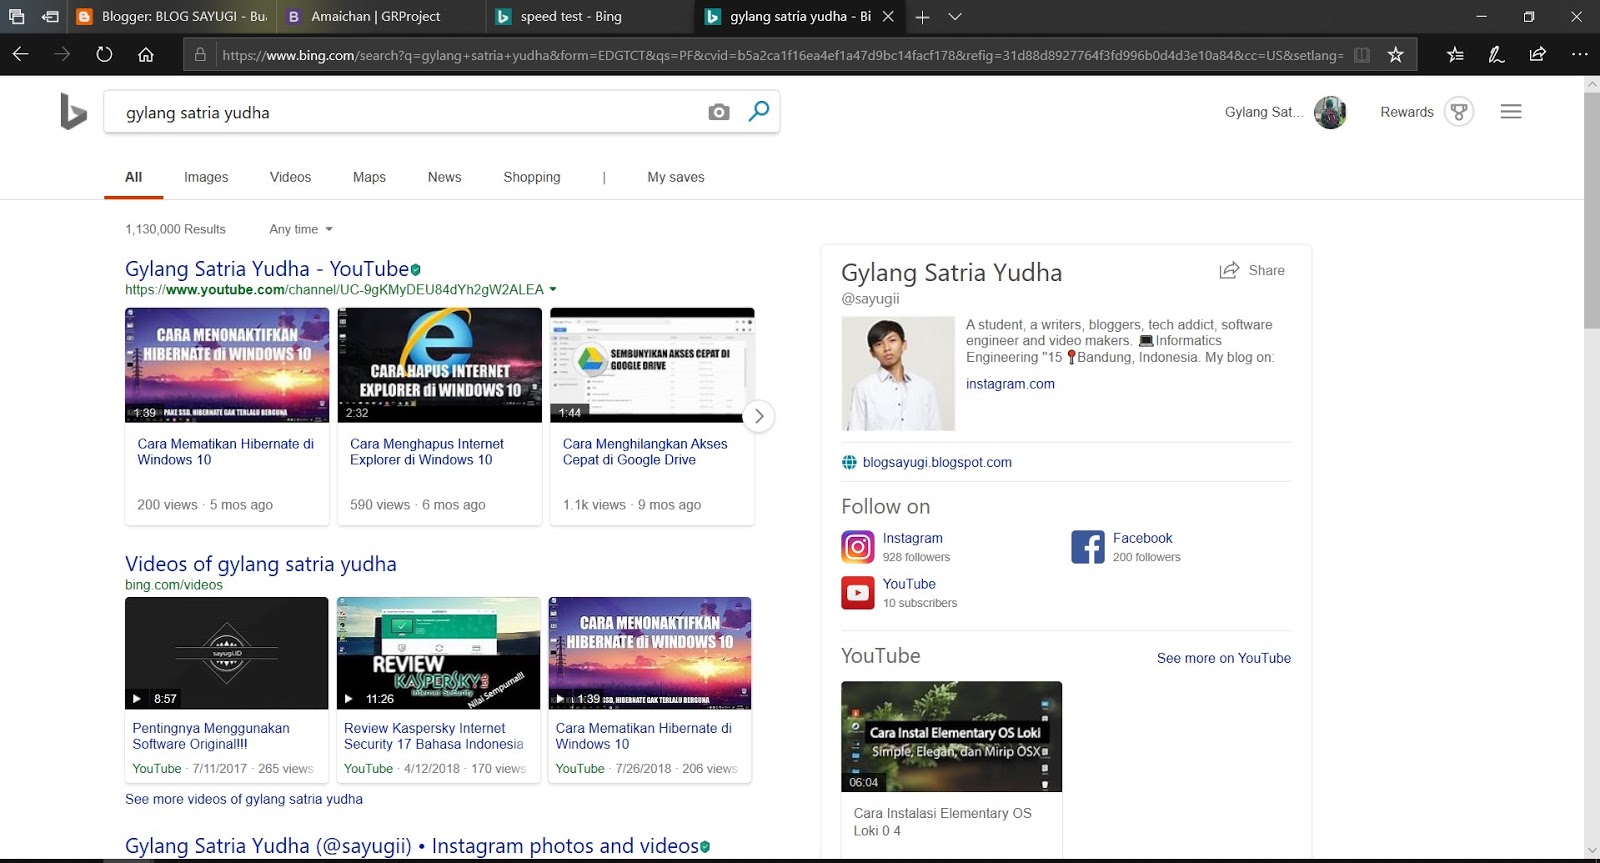1600x863 pixels.
Task: Click See more videos of gylang satria yudha
Action: pyautogui.click(x=244, y=799)
